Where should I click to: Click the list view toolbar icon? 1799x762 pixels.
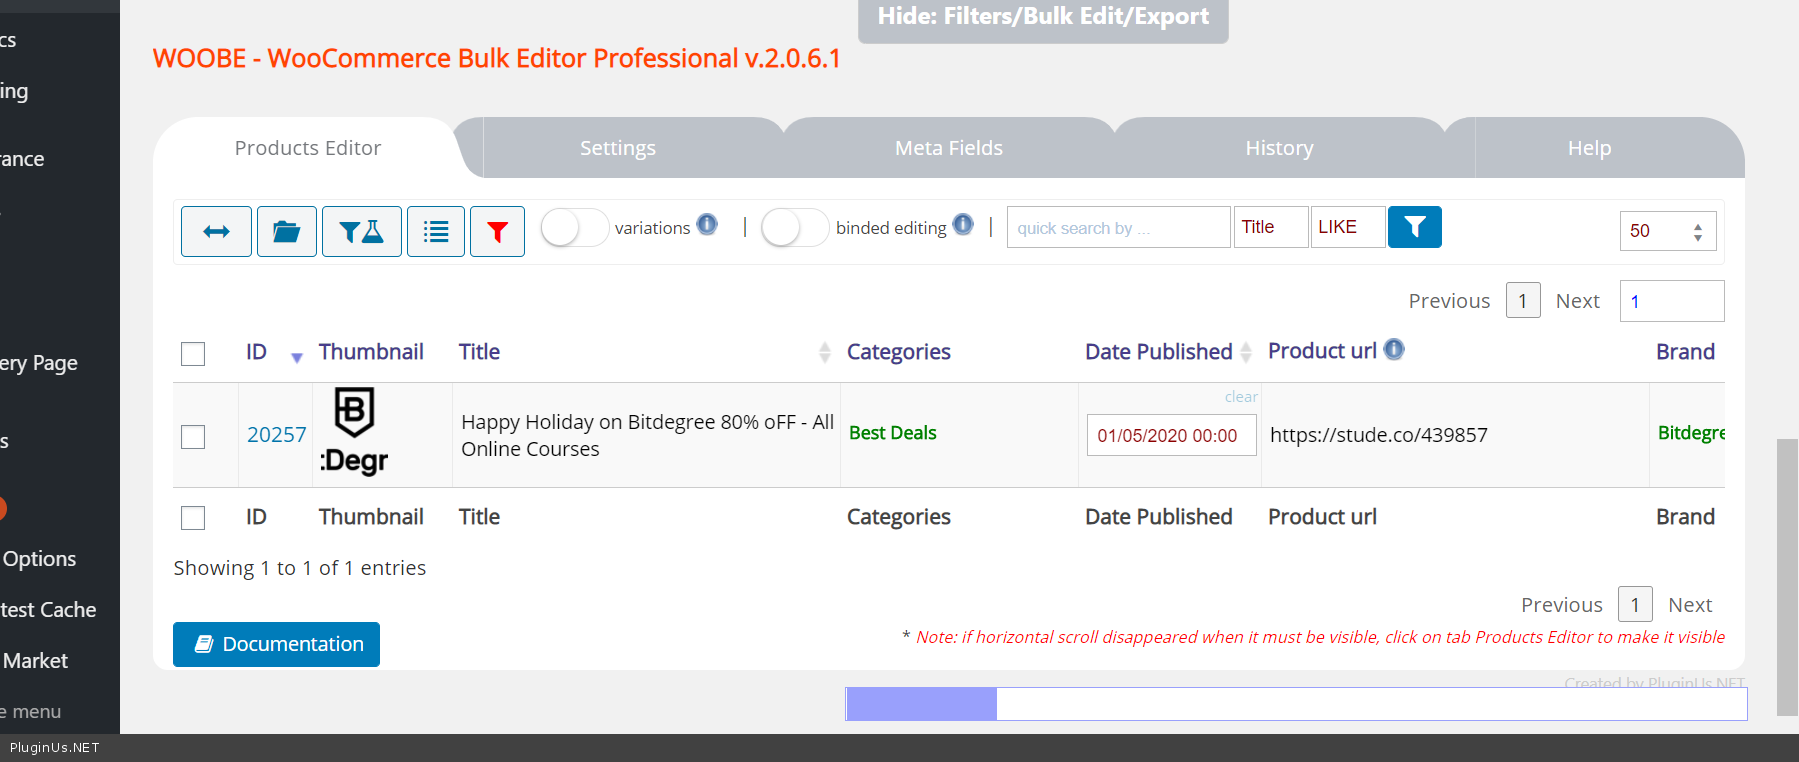tap(436, 232)
